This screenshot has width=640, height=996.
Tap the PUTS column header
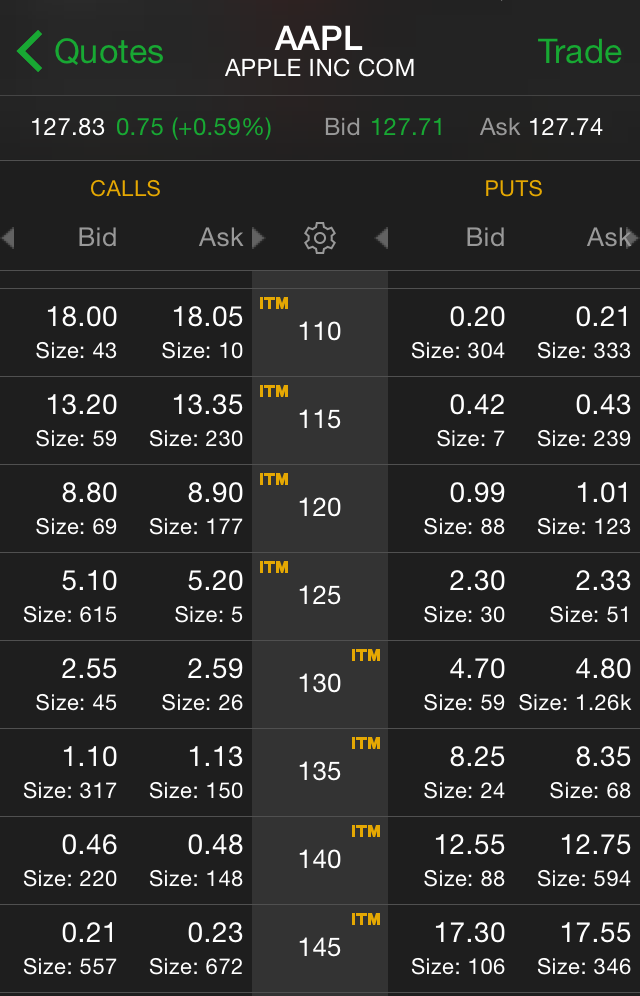coord(514,189)
